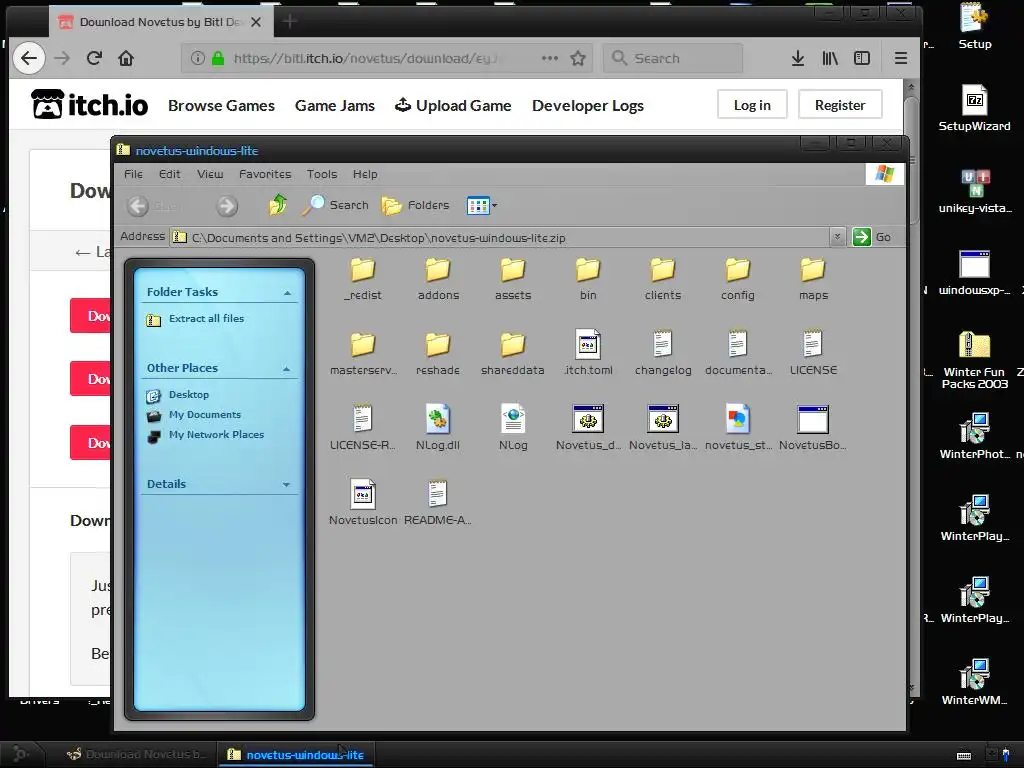Image resolution: width=1024 pixels, height=768 pixels.
Task: Select the NLog config file
Action: pos(513,429)
